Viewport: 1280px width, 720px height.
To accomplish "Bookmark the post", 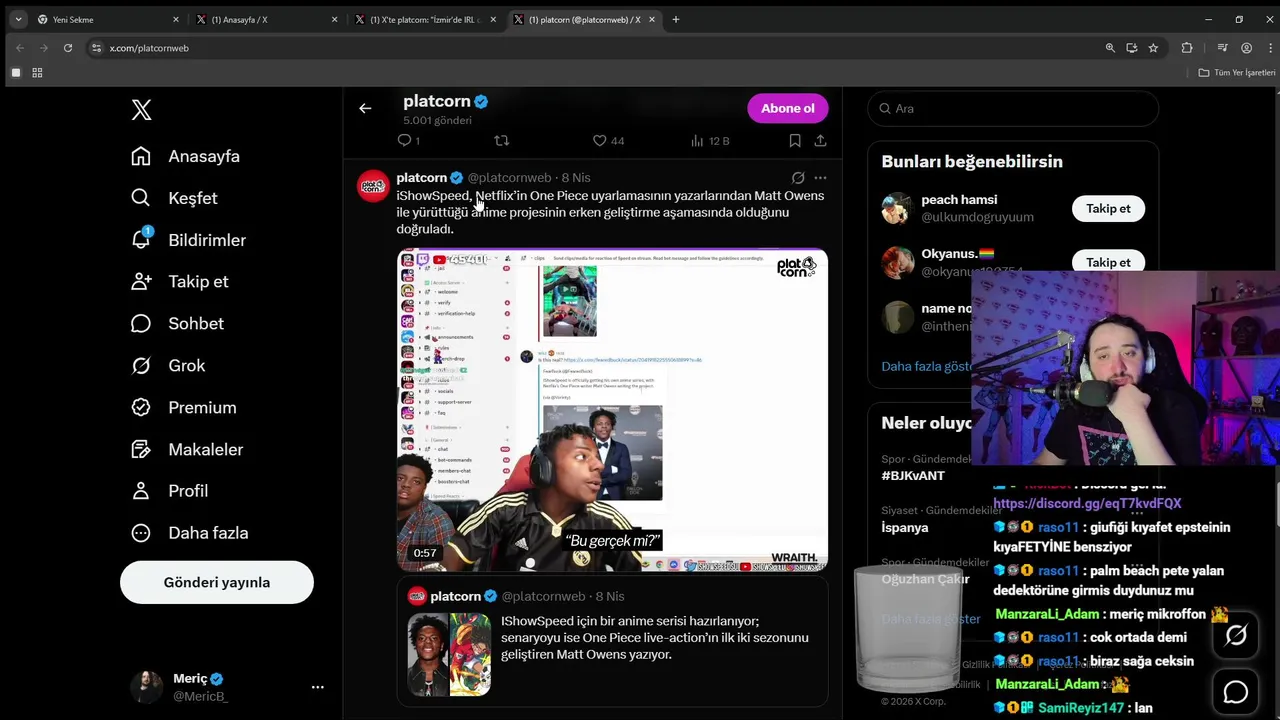I will click(794, 141).
